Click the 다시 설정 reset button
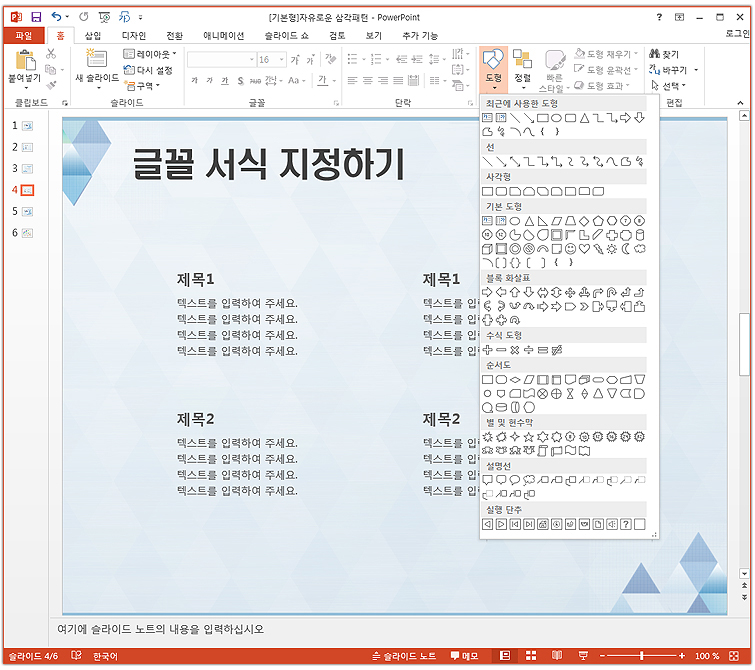Image resolution: width=755 pixels, height=670 pixels. tap(148, 70)
